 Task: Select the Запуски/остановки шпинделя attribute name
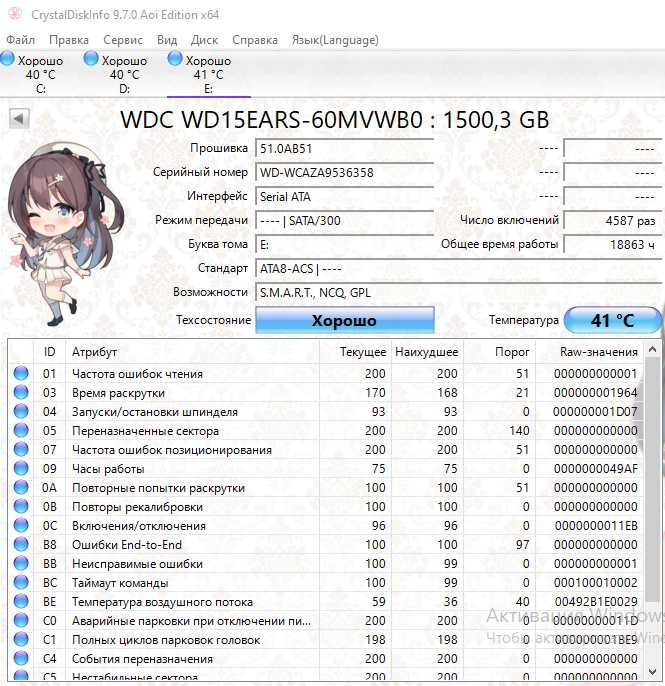click(155, 412)
